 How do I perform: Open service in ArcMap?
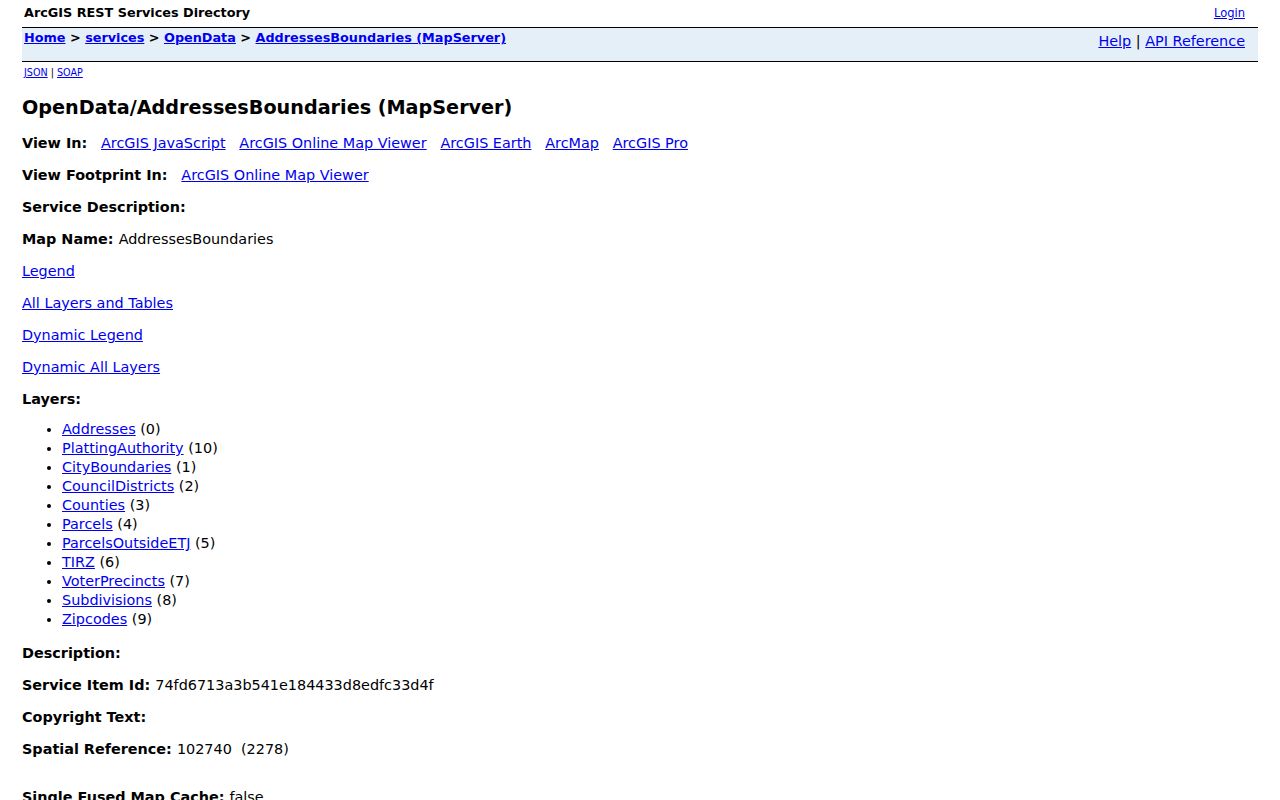pyautogui.click(x=572, y=143)
